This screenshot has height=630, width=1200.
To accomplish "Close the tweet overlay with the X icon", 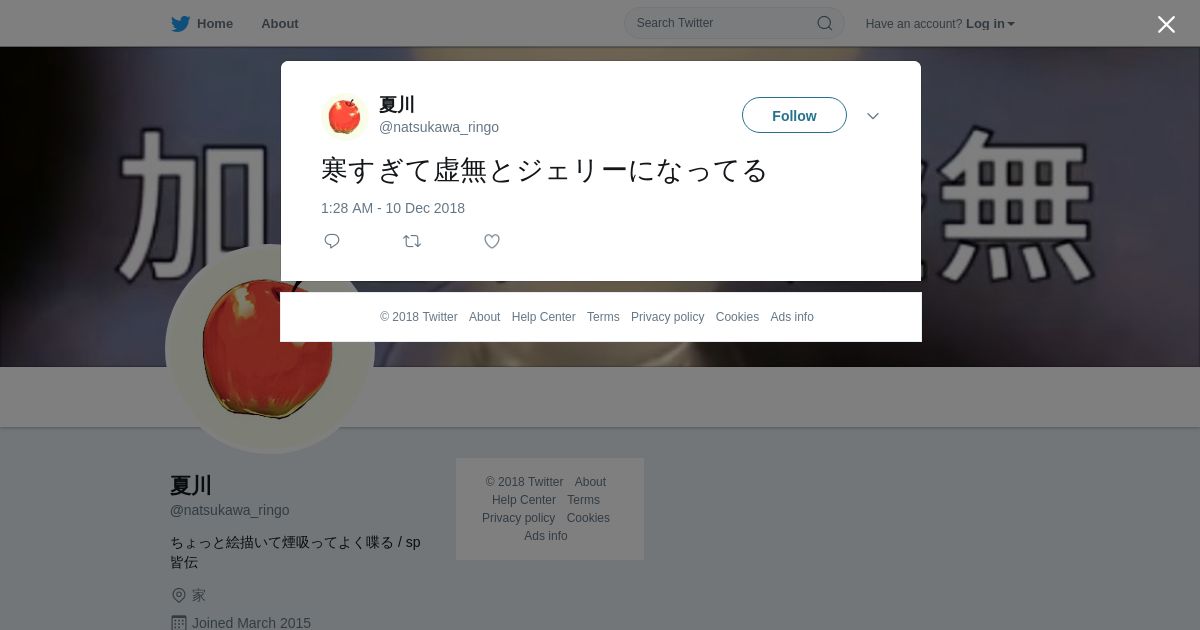I will tap(1166, 24).
